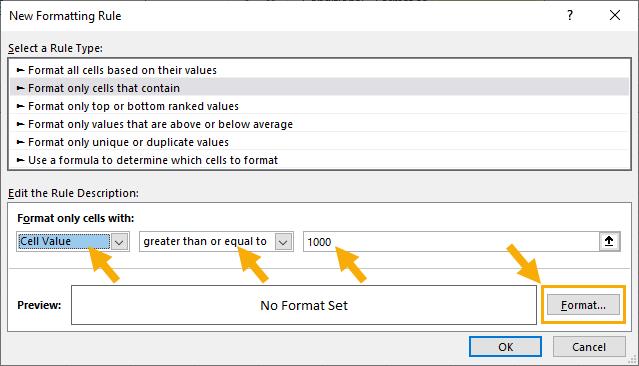The height and width of the screenshot is (366, 639).
Task: Click the value field containing 1000
Action: point(451,242)
